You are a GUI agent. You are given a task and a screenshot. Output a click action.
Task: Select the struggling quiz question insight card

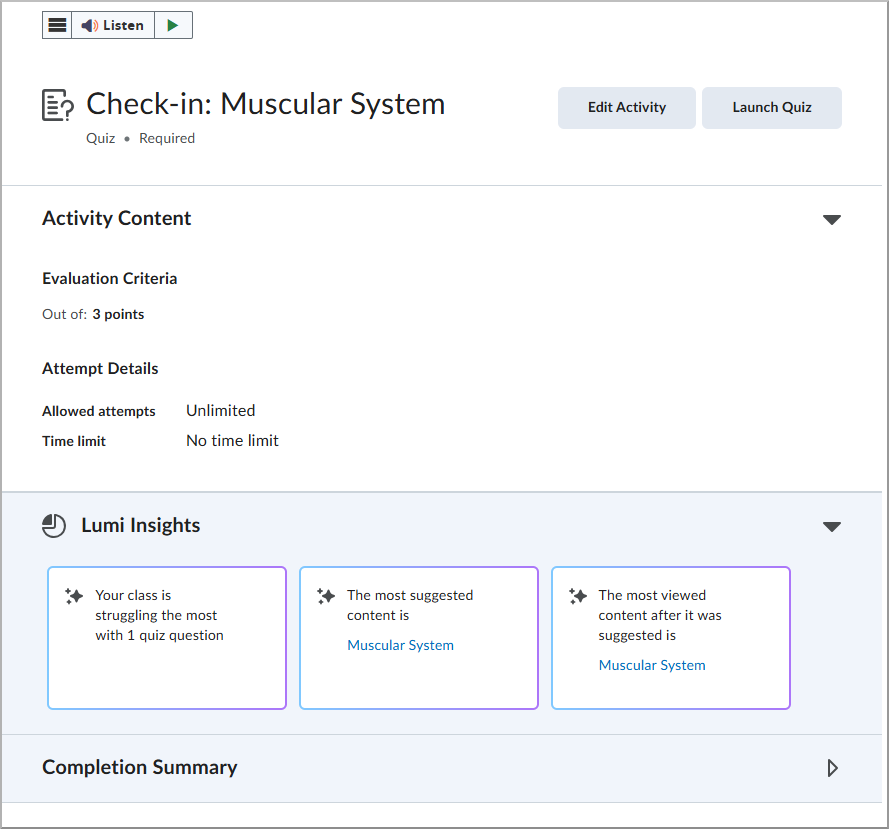[x=166, y=637]
